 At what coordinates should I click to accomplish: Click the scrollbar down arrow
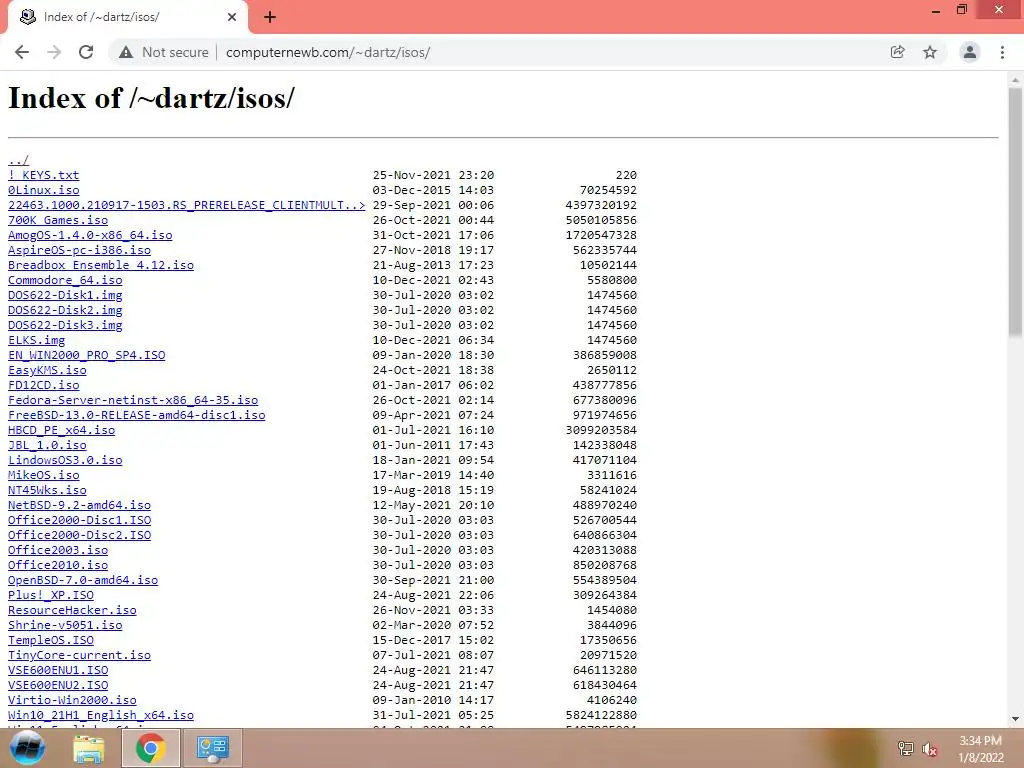tap(1015, 719)
